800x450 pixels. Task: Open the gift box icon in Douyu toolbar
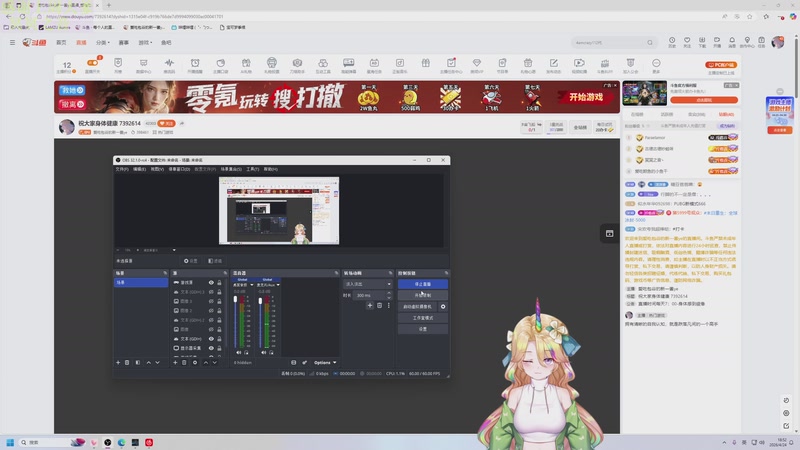[426, 63]
